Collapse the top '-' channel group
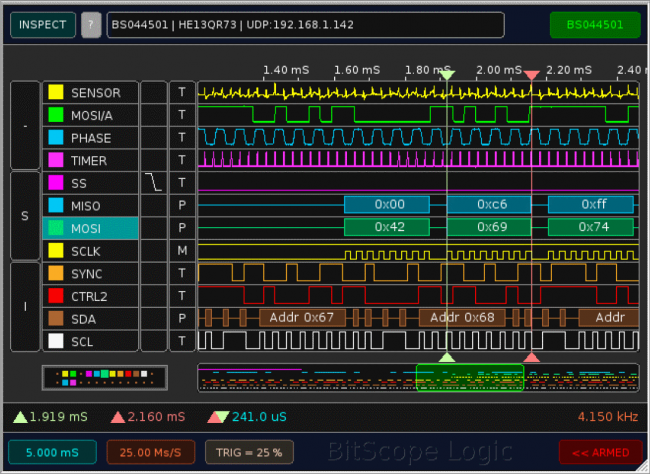 [x=24, y=126]
